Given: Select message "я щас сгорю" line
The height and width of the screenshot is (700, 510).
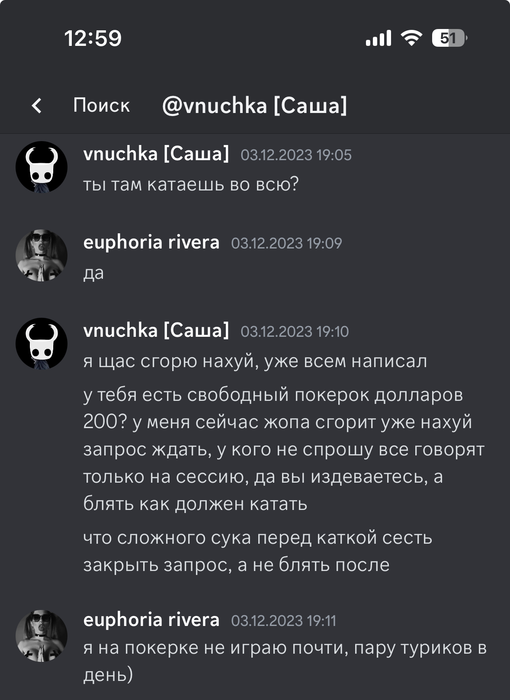Looking at the screenshot, I should [255, 361].
